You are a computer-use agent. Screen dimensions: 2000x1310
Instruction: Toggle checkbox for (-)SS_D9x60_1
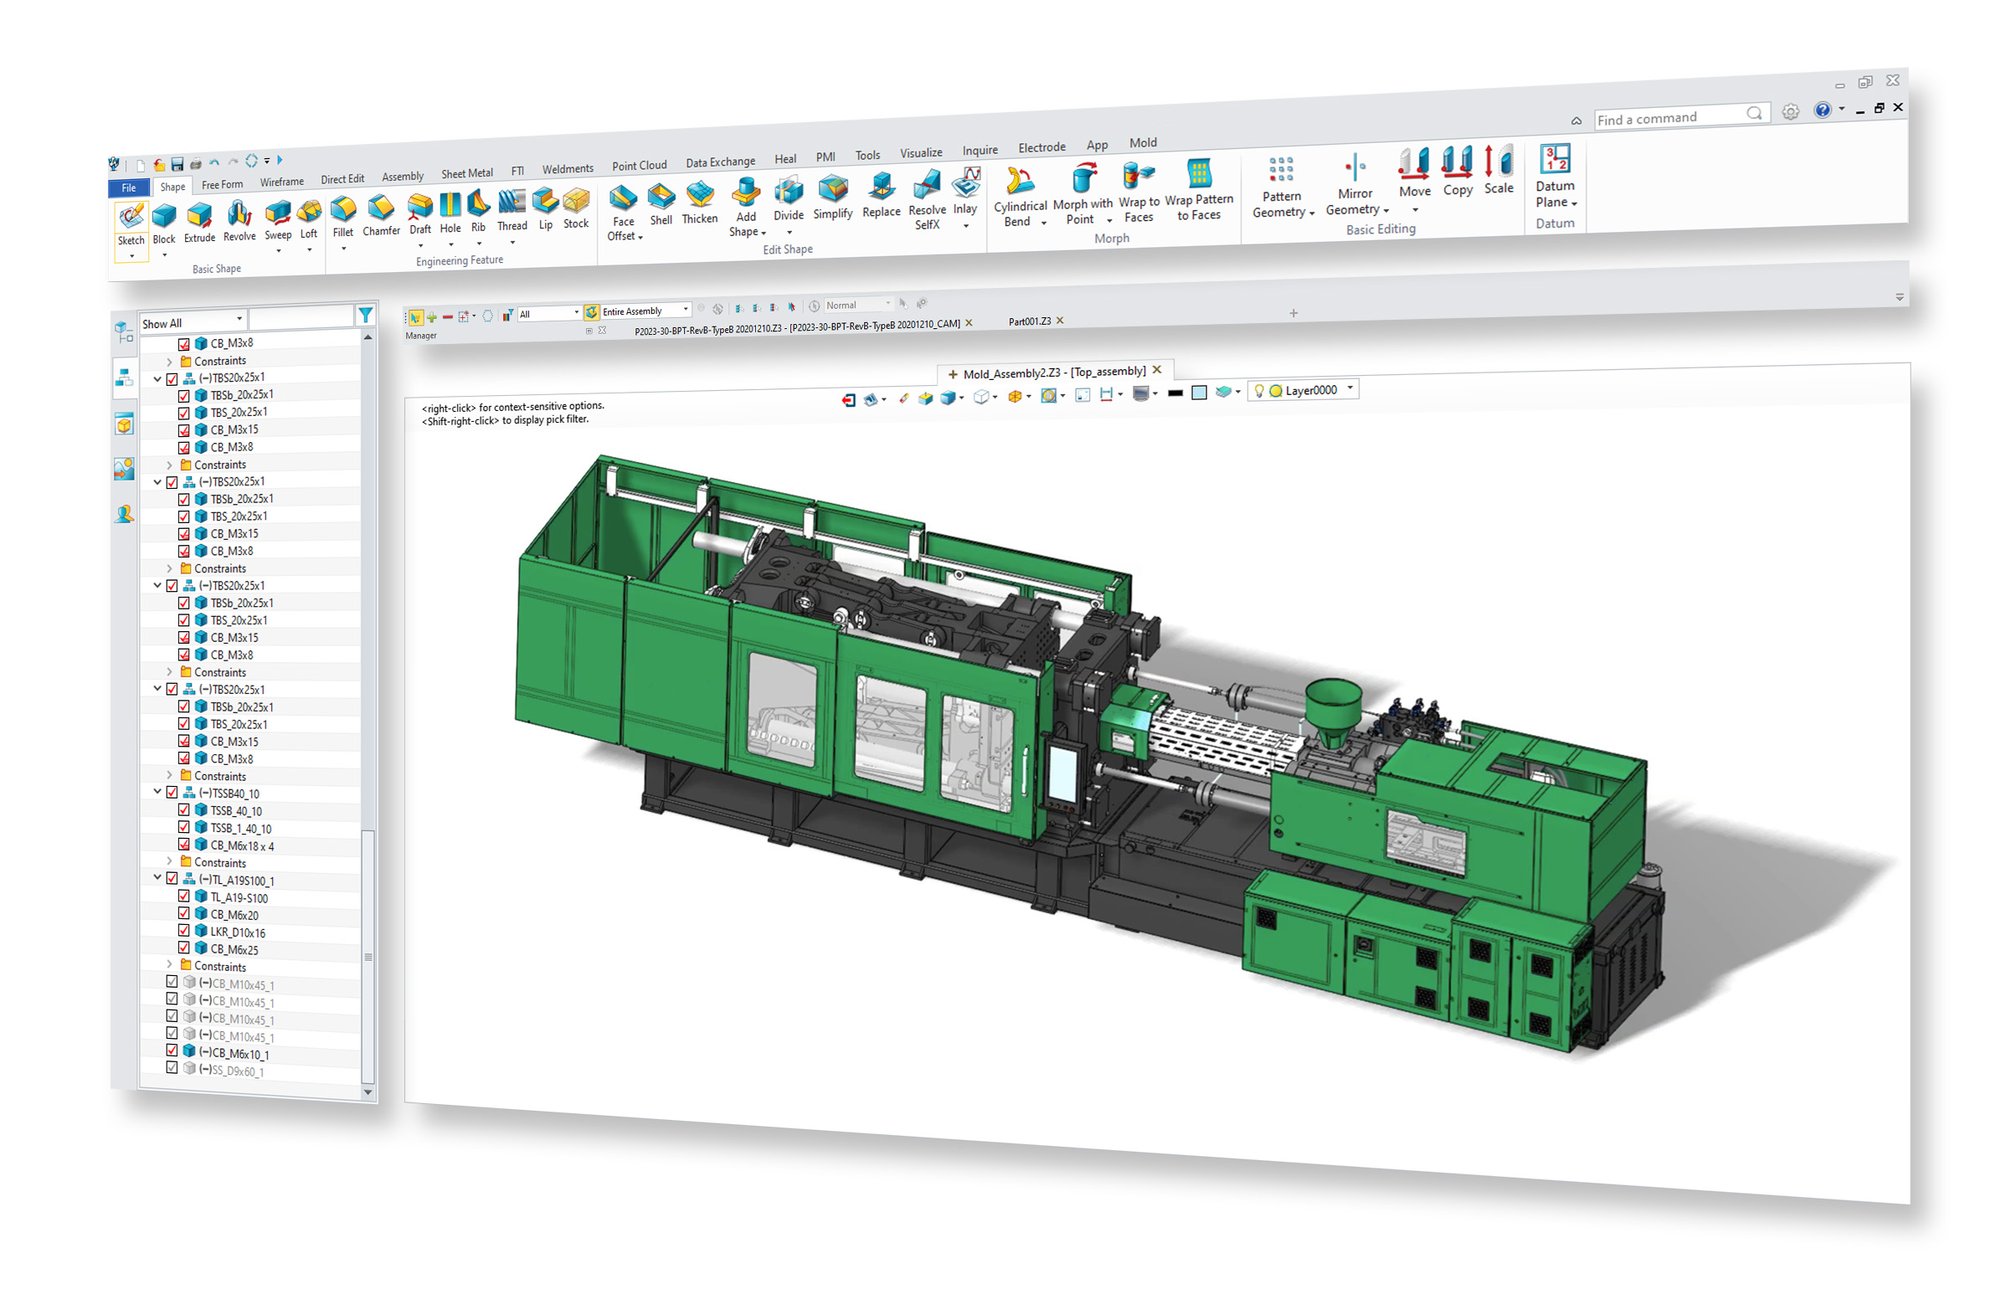(x=172, y=1069)
